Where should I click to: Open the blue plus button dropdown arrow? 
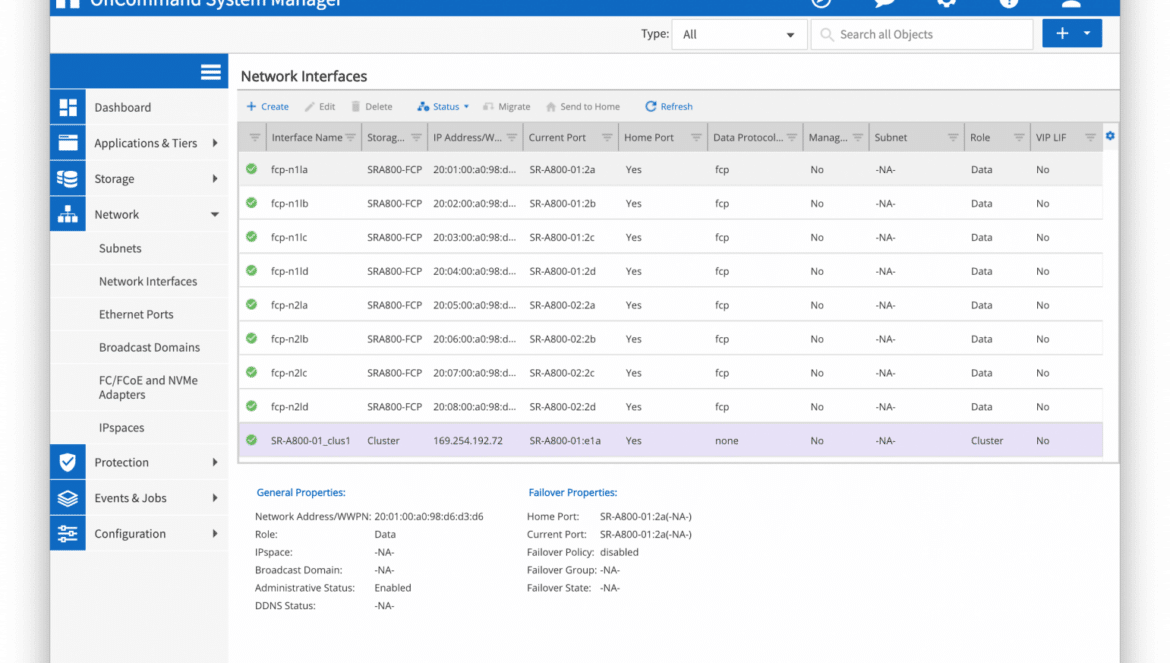(x=1087, y=33)
